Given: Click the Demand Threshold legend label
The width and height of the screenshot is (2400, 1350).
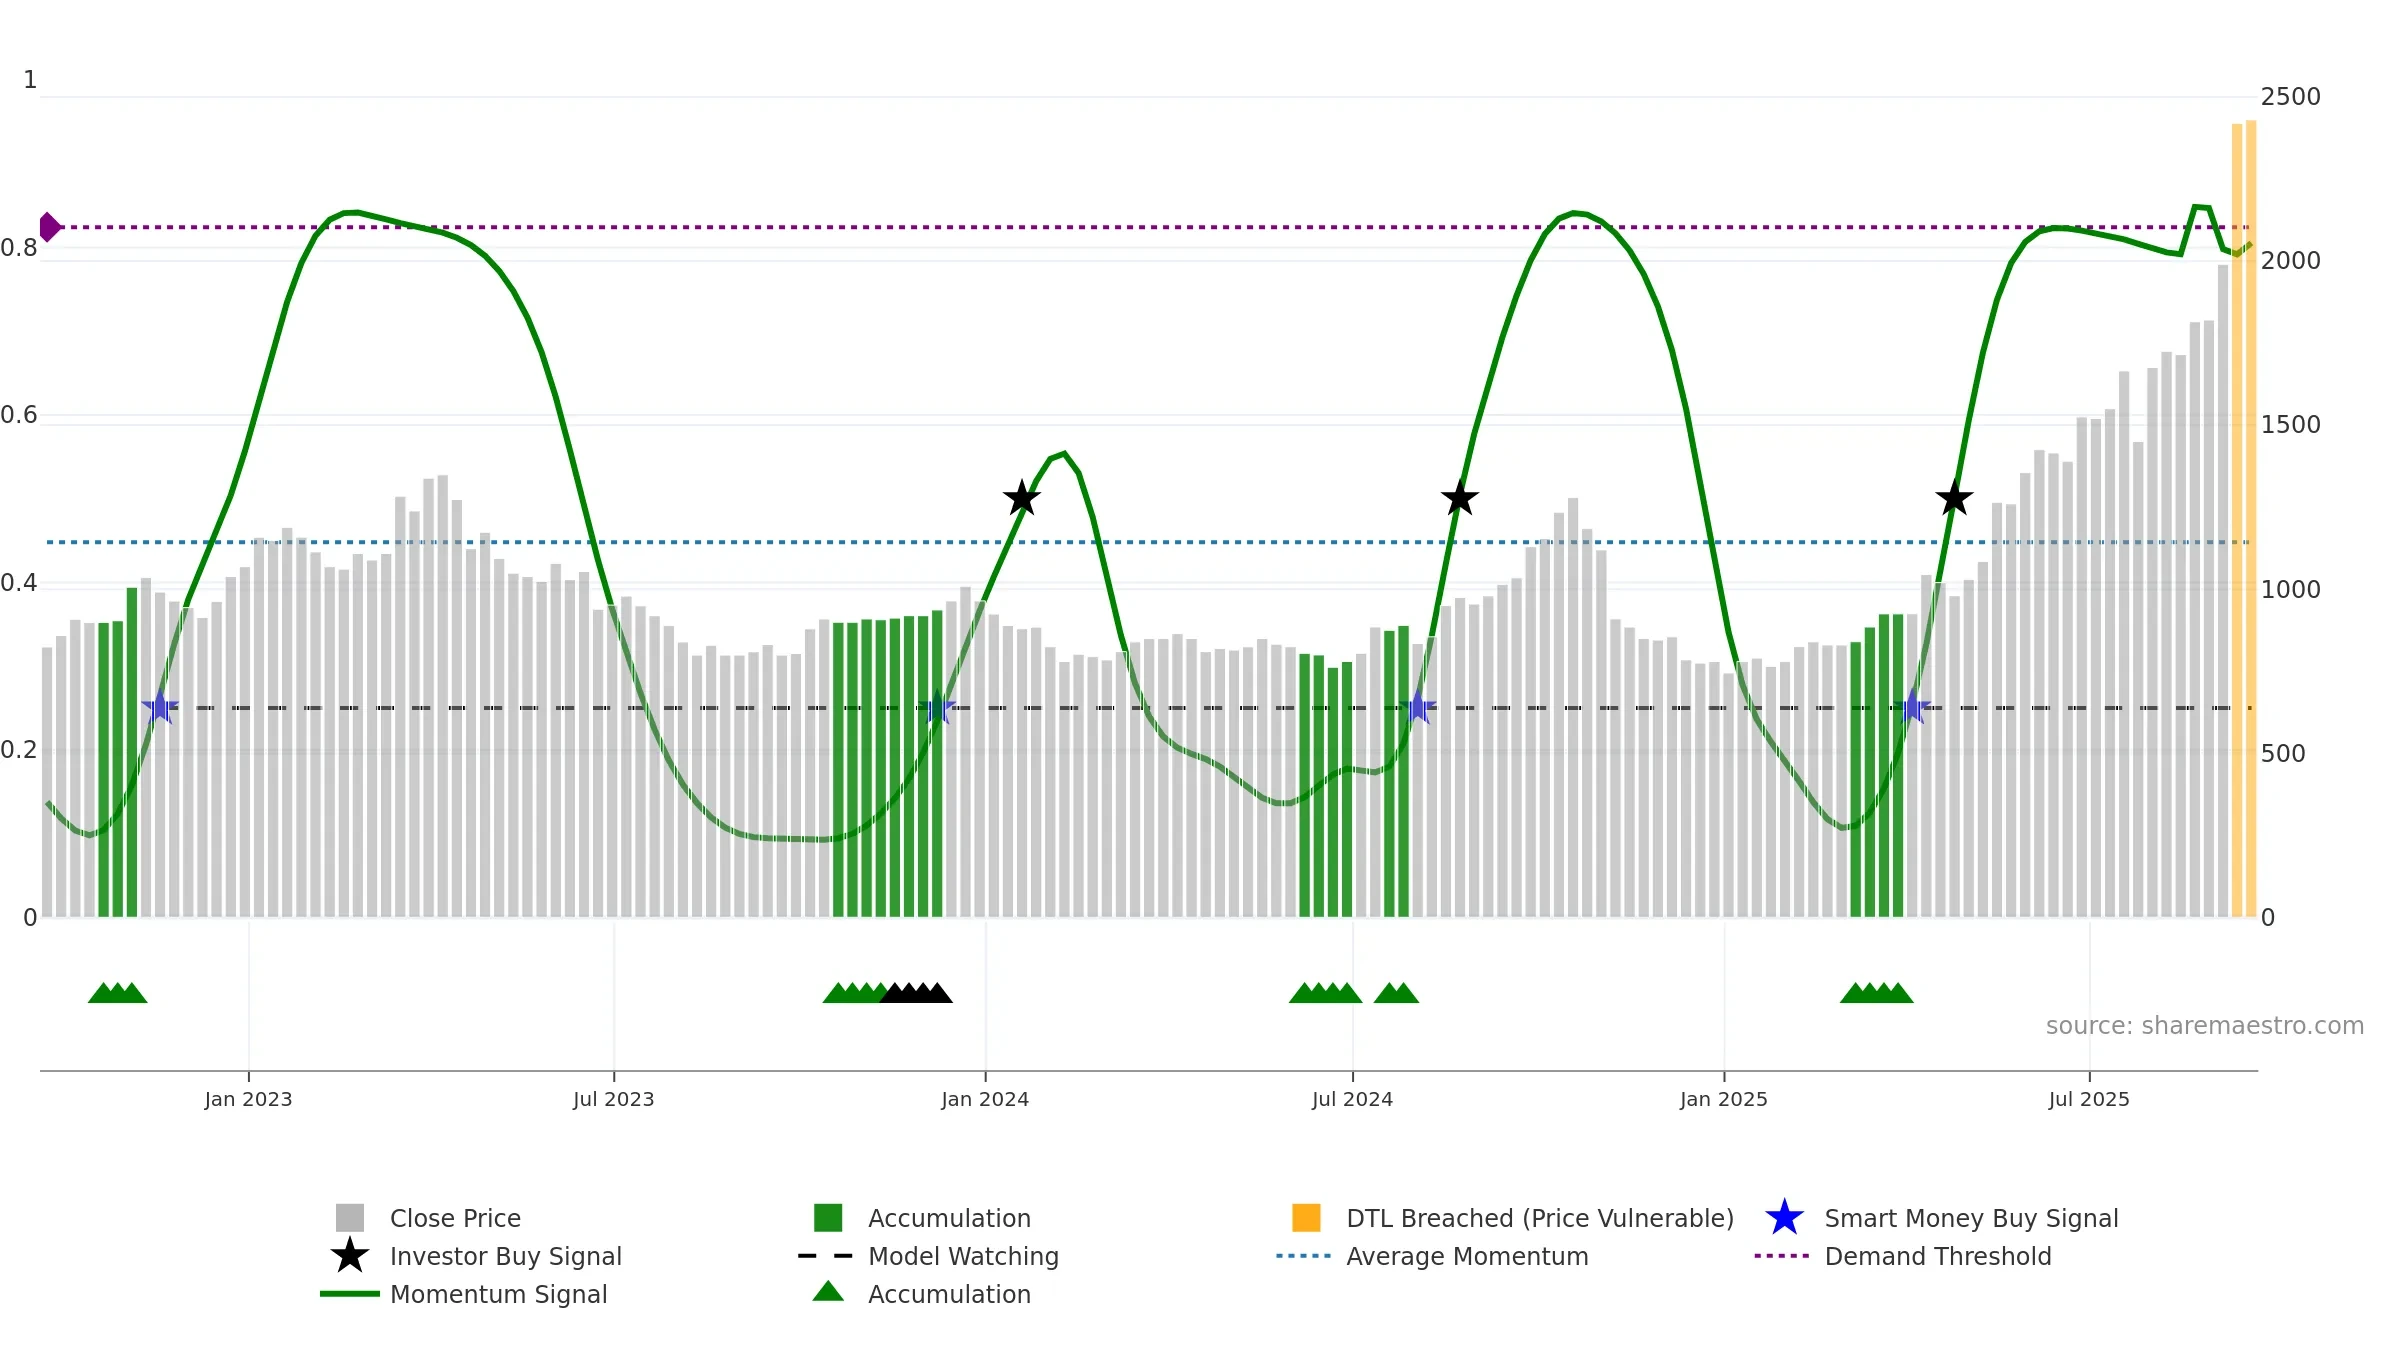Looking at the screenshot, I should [x=1938, y=1256].
